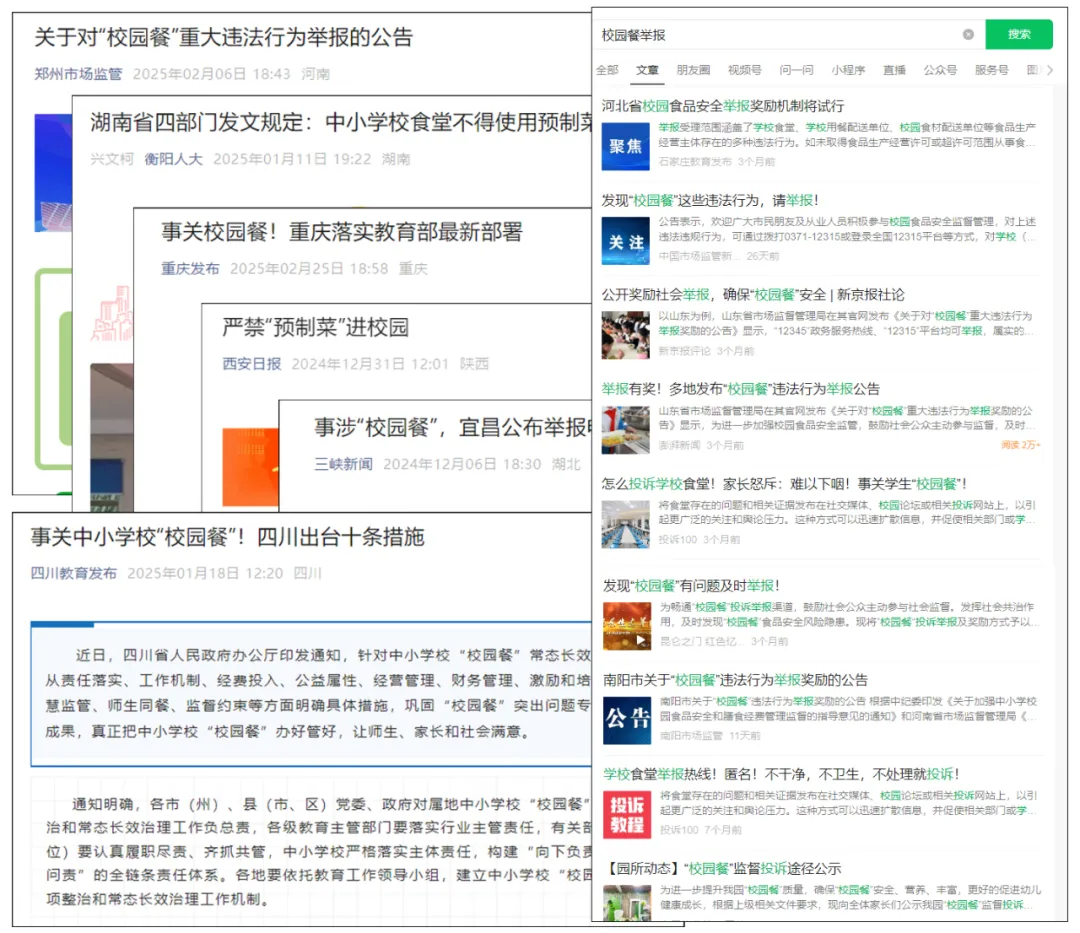Open result 公开奖励社会举报，确保"校园餐"安全
The image size is (1080, 933).
tap(753, 295)
